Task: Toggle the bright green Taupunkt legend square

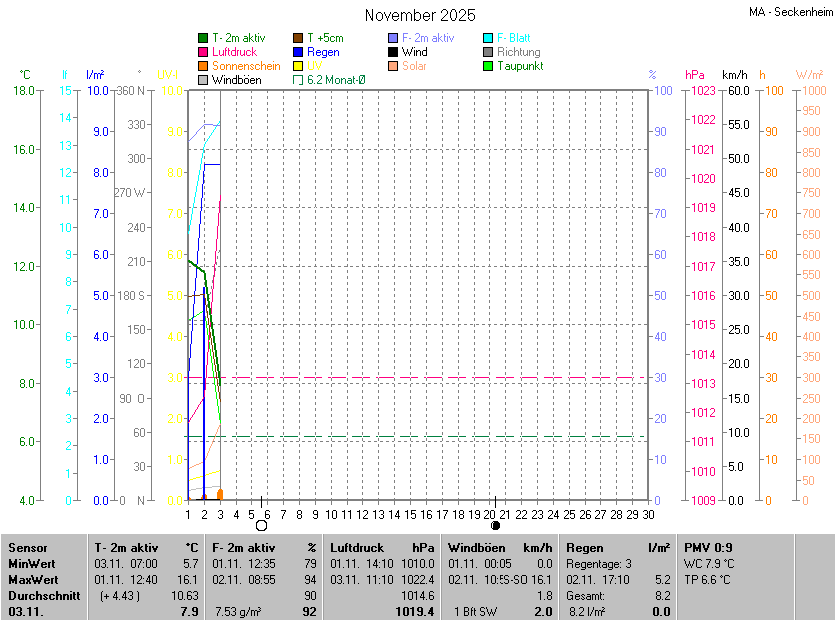Action: (x=488, y=66)
